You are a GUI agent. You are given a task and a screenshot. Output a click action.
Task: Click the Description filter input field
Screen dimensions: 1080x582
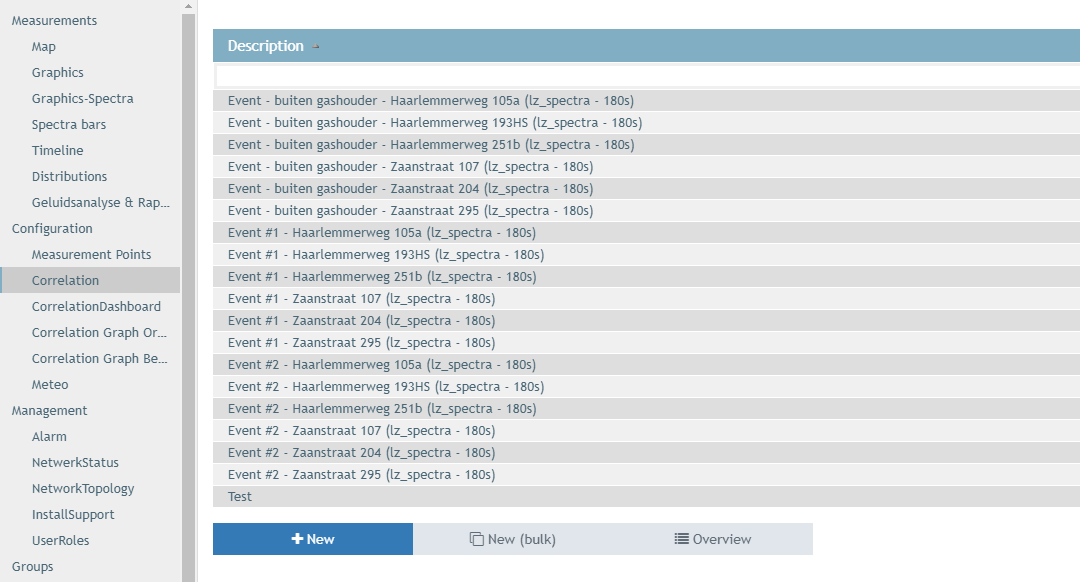[646, 76]
